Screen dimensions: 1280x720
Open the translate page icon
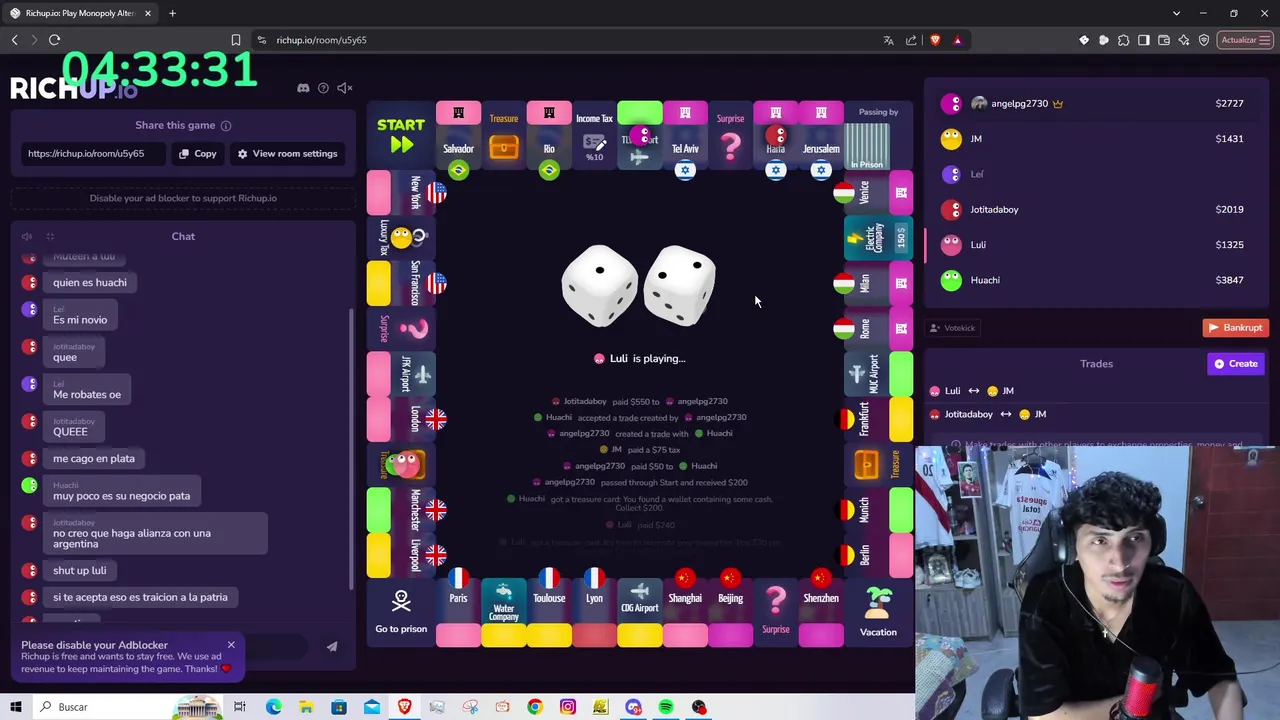coord(888,40)
